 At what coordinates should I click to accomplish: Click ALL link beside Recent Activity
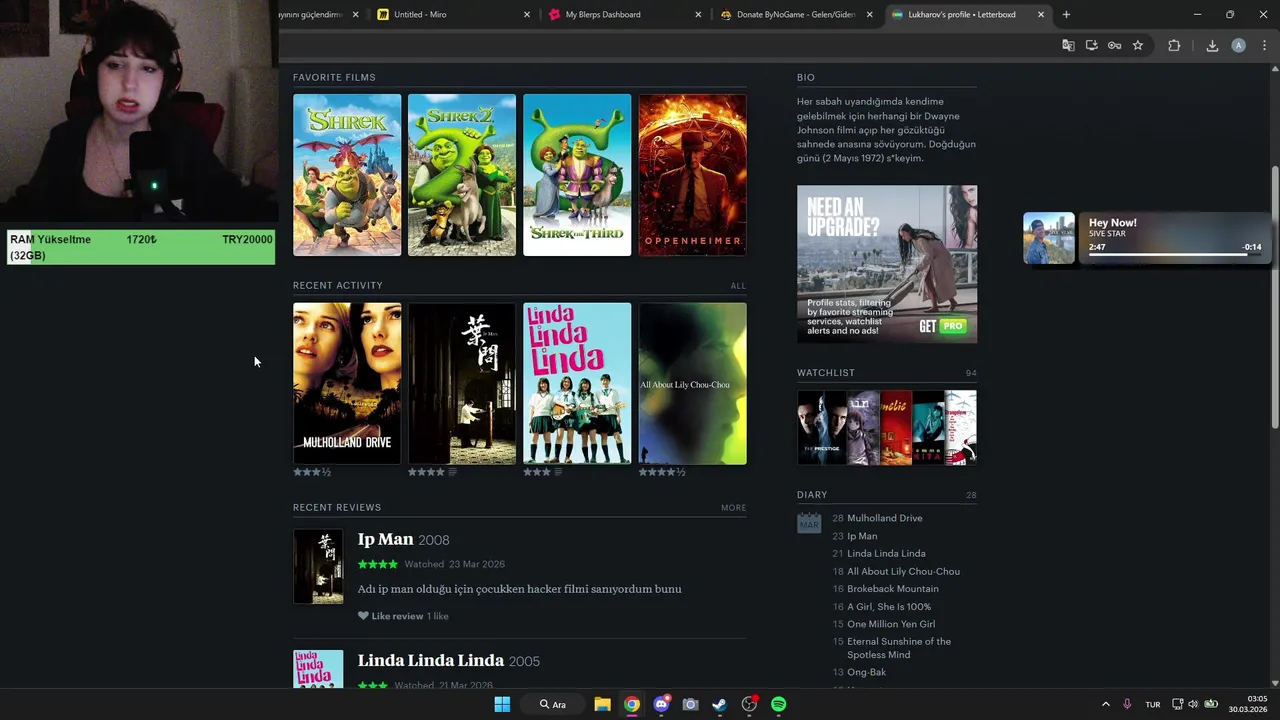[738, 286]
